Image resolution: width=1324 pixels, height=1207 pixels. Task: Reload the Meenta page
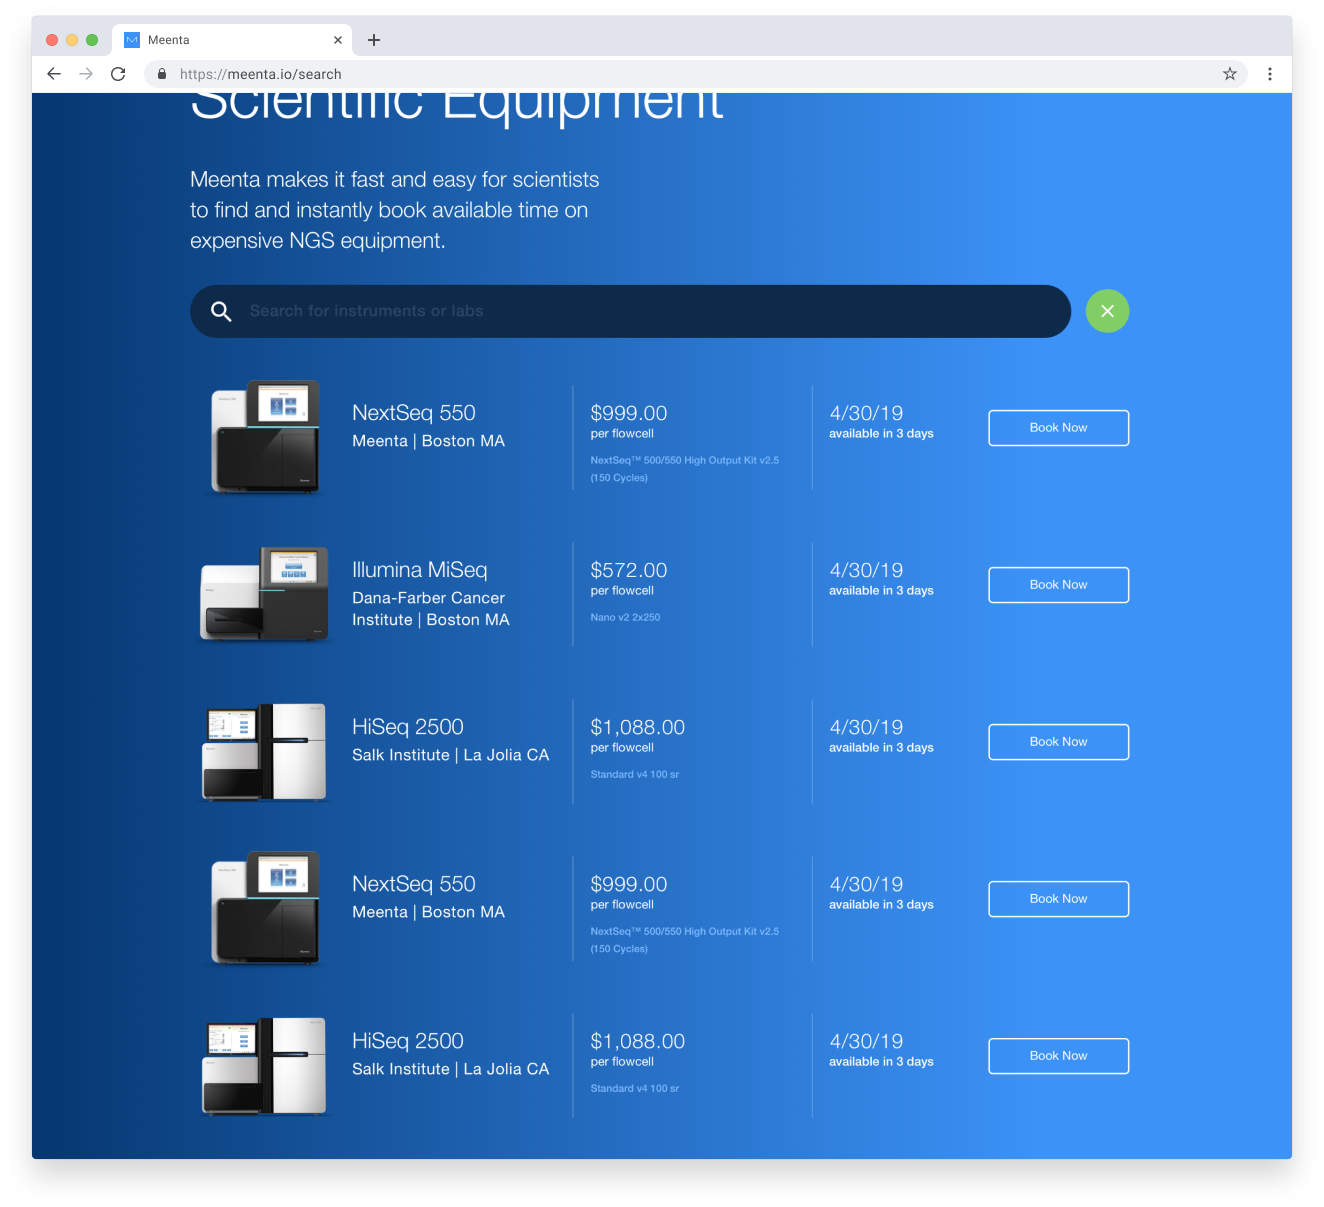118,74
